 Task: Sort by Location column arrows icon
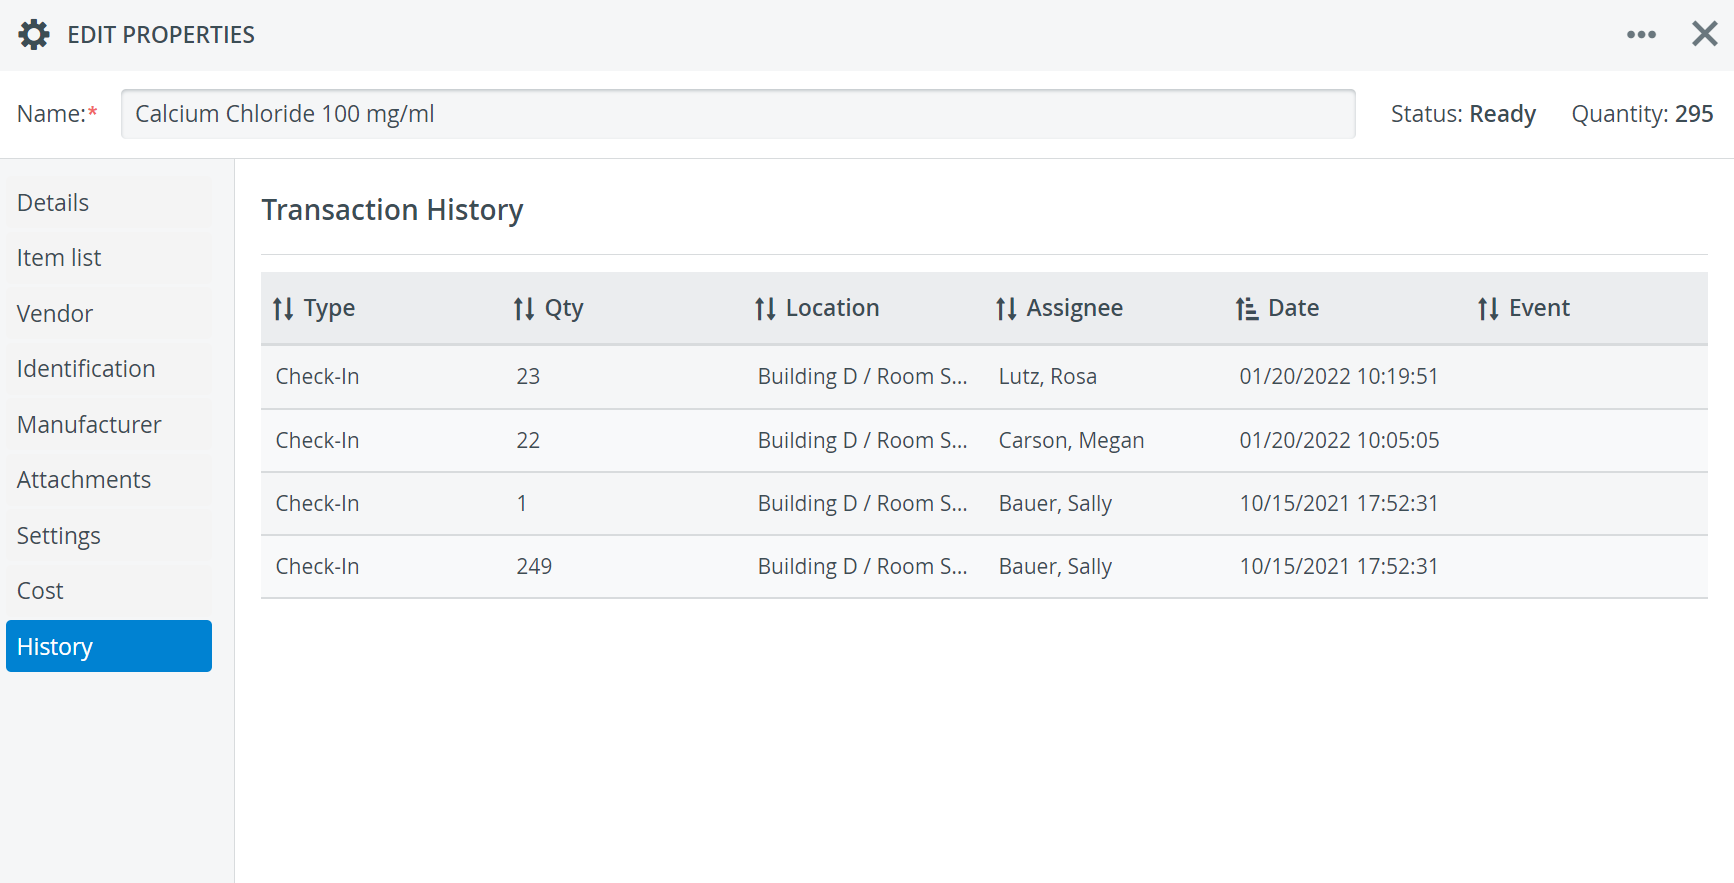tap(765, 309)
